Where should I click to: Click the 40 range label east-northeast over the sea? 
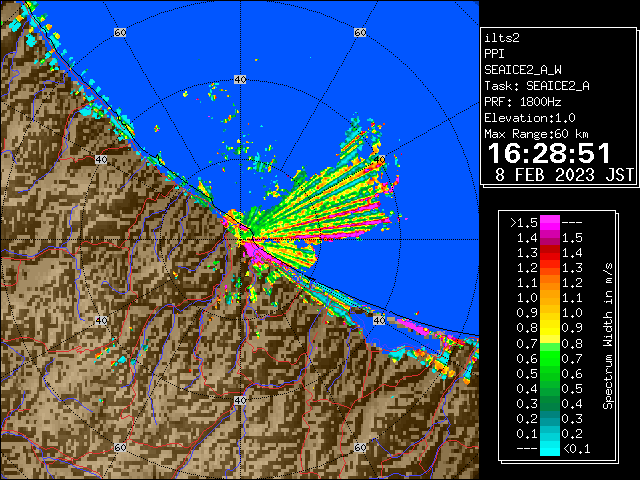[x=379, y=160]
